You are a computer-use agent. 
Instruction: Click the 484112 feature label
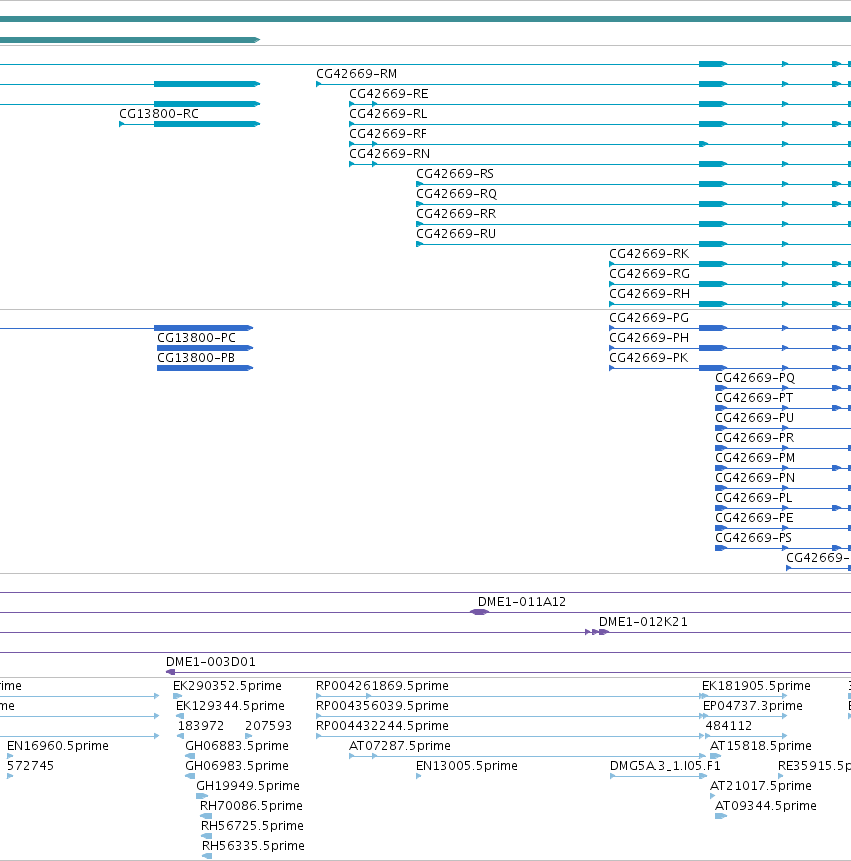[729, 726]
